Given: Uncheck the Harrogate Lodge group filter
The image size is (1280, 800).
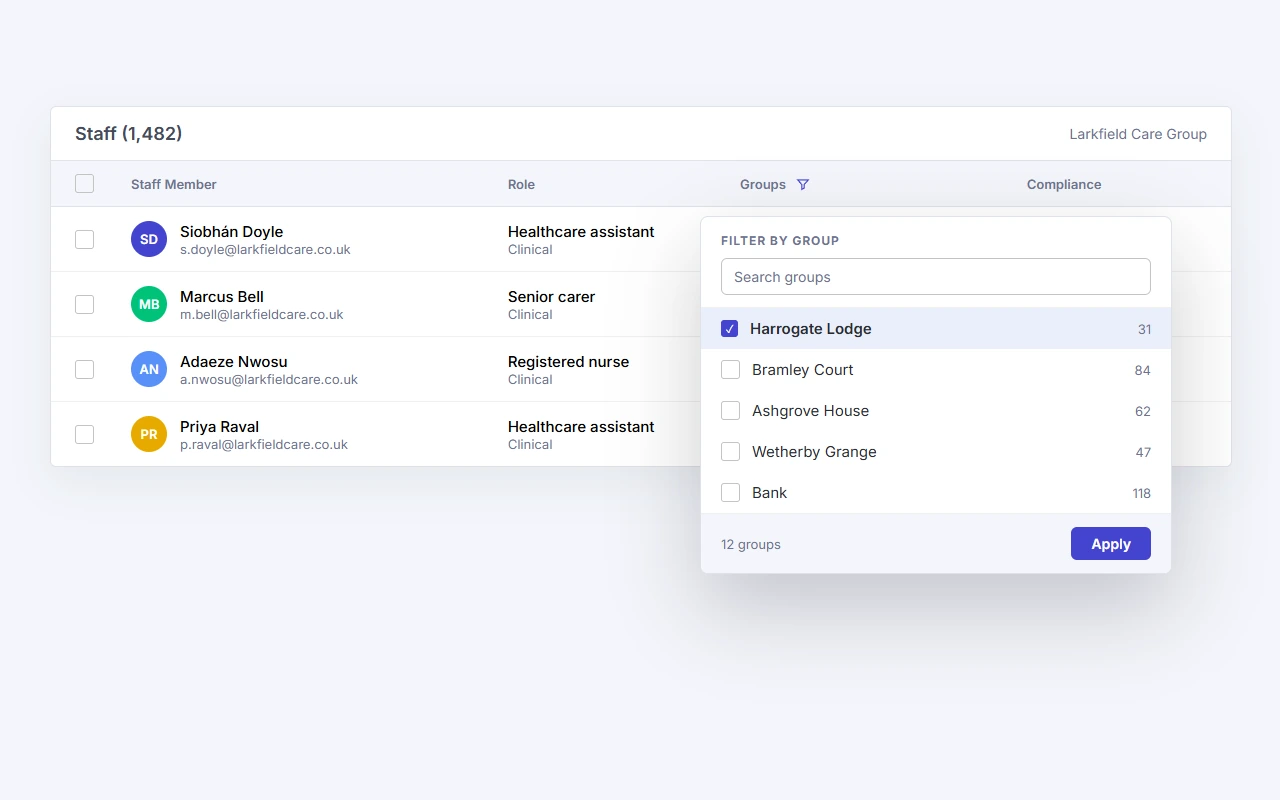Looking at the screenshot, I should pos(730,328).
